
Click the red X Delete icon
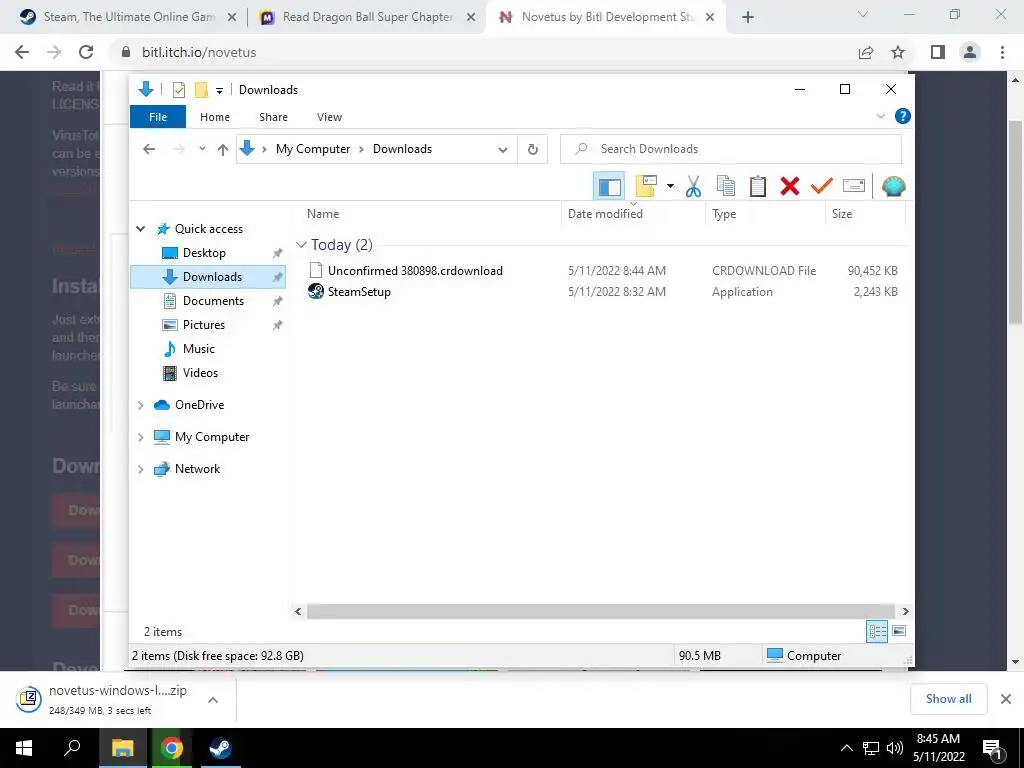[x=790, y=187]
